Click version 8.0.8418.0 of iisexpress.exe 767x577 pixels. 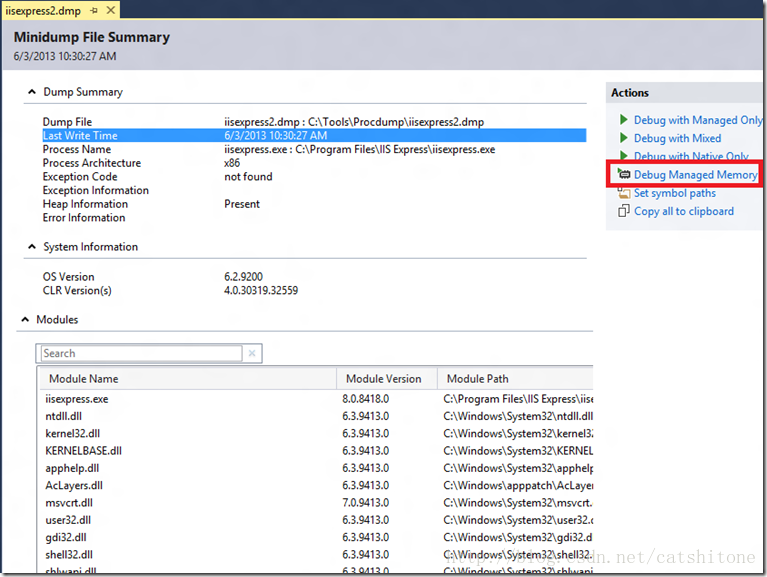365,399
